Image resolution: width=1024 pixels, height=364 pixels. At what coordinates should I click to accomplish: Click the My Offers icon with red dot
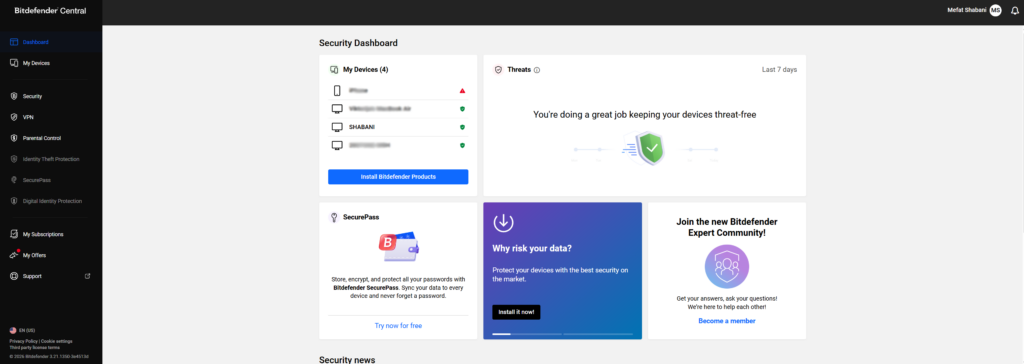14,254
